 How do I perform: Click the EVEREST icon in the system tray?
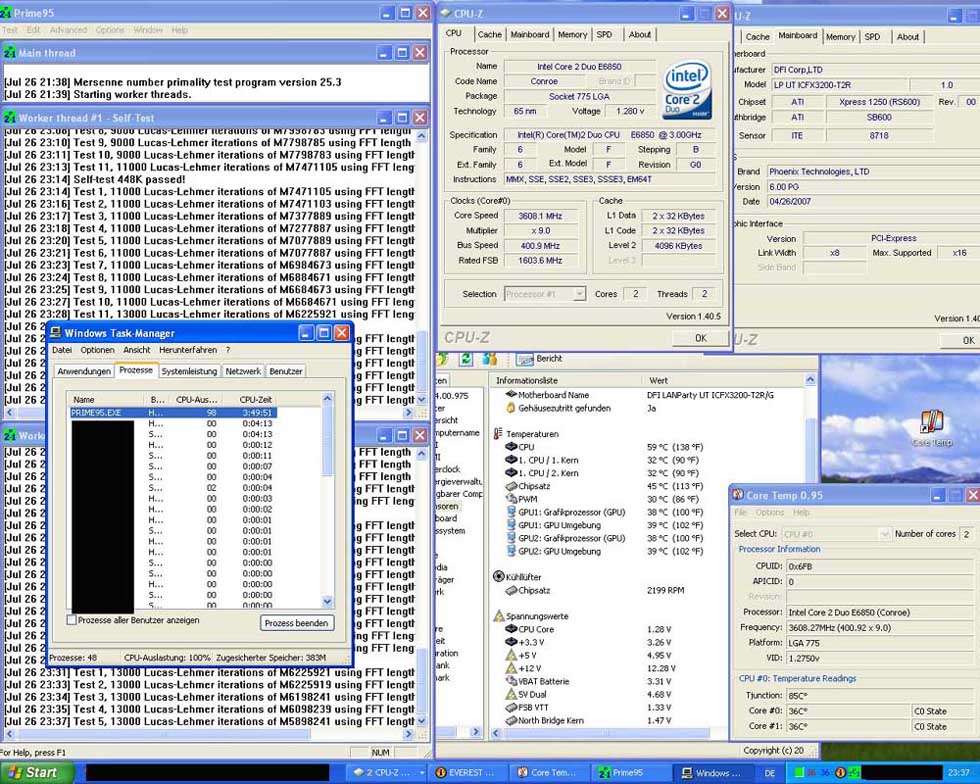pyautogui.click(x=840, y=773)
